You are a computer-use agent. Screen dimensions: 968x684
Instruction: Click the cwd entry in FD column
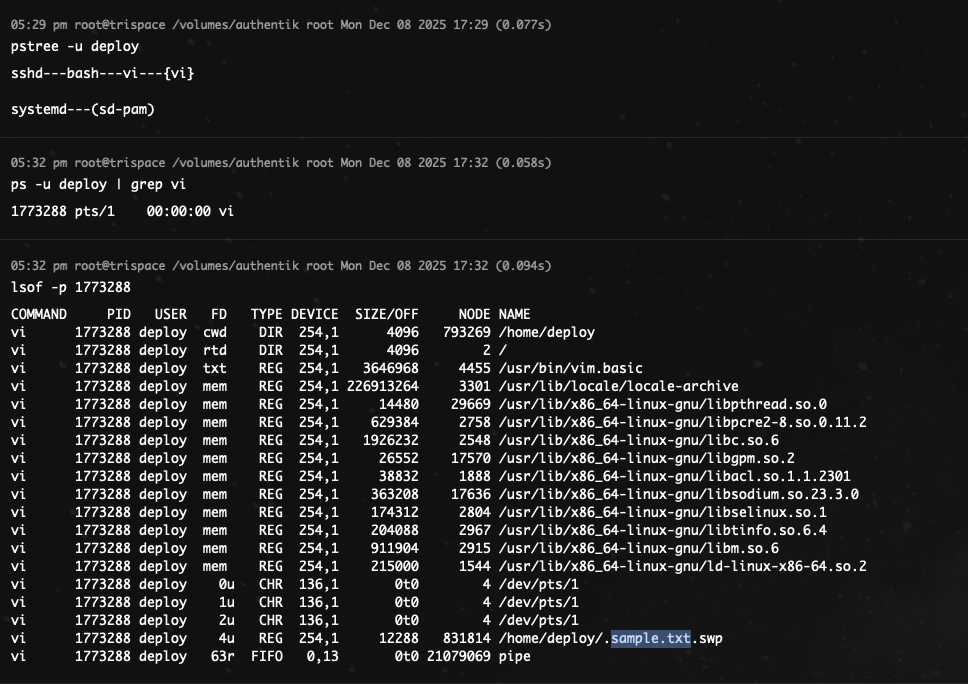tap(215, 332)
